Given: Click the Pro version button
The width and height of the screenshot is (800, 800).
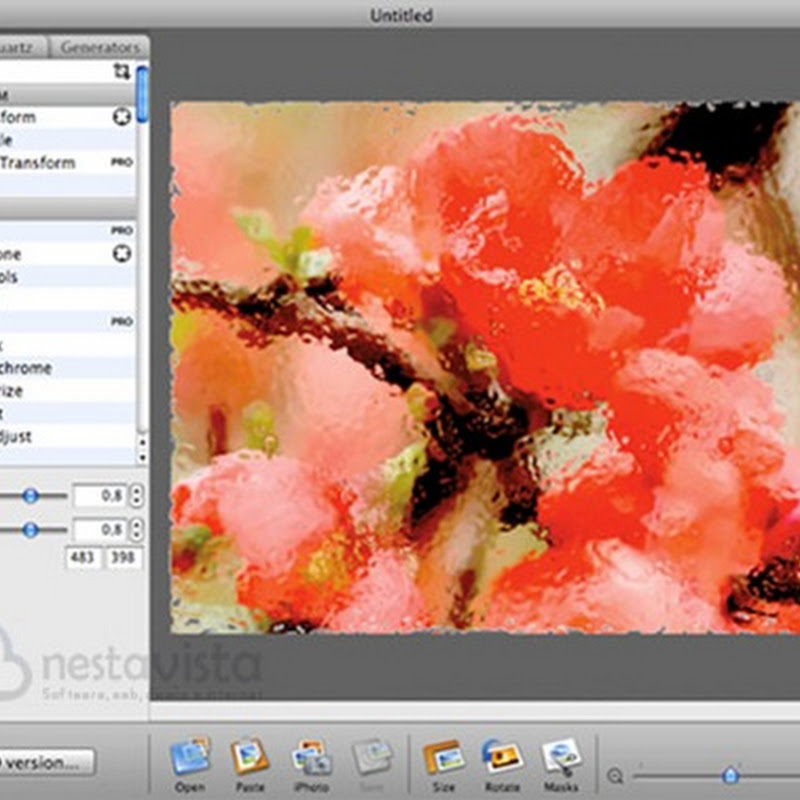Looking at the screenshot, I should coord(45,762).
